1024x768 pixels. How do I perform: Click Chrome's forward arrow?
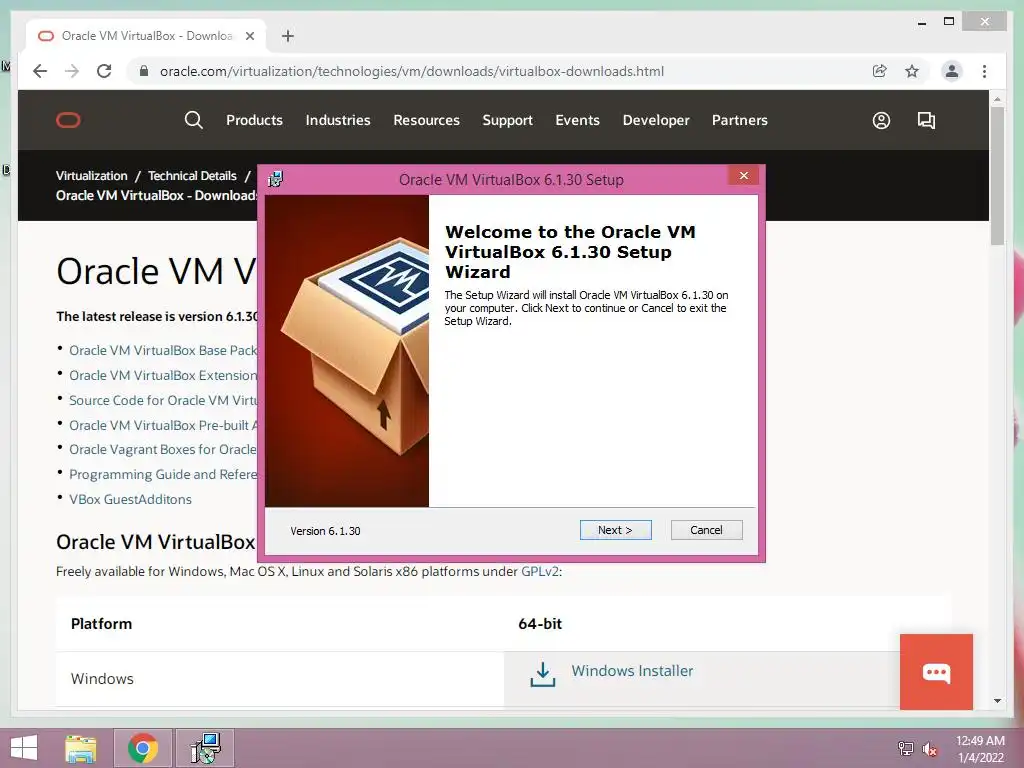click(x=72, y=71)
